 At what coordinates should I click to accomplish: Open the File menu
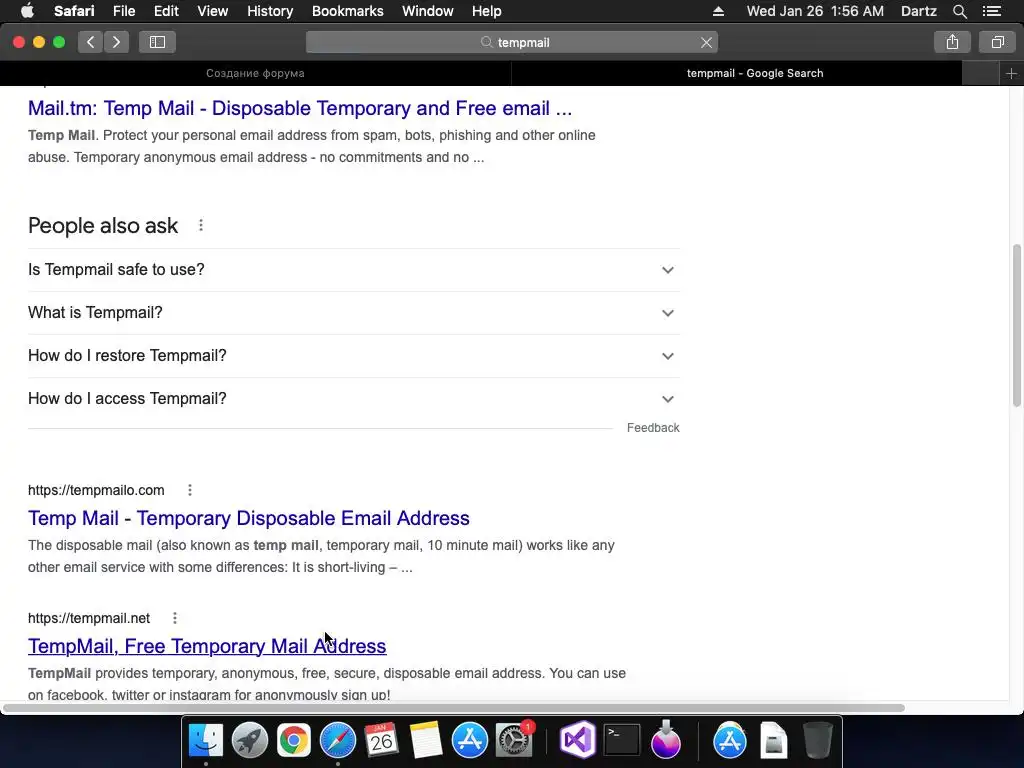[123, 11]
